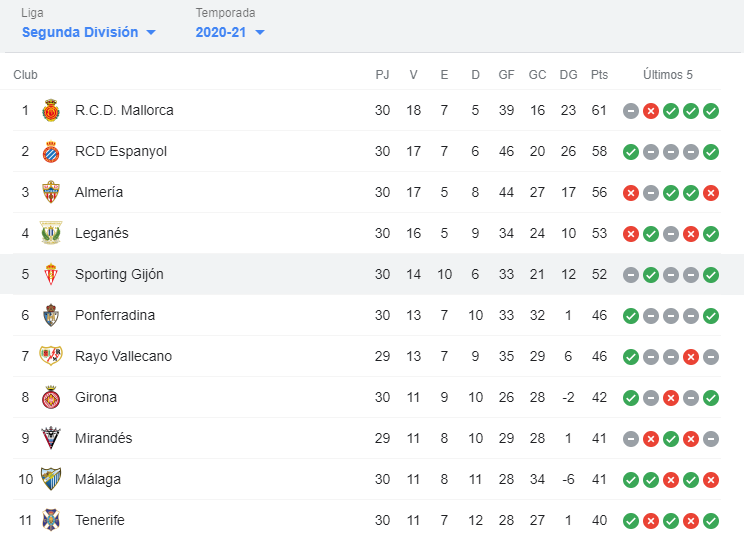Viewport: 744px width, 536px height.
Task: Click the Rayo Vallecano club crest
Action: 51,356
